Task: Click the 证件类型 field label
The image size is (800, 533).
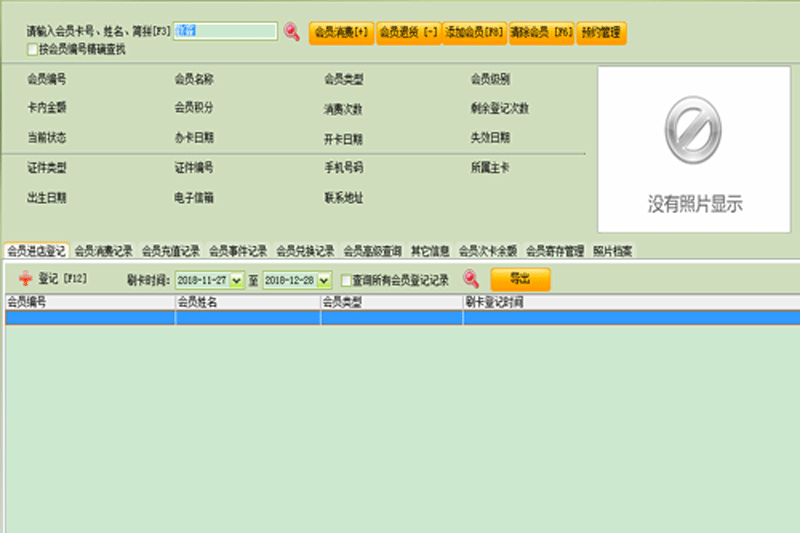Action: (x=47, y=168)
